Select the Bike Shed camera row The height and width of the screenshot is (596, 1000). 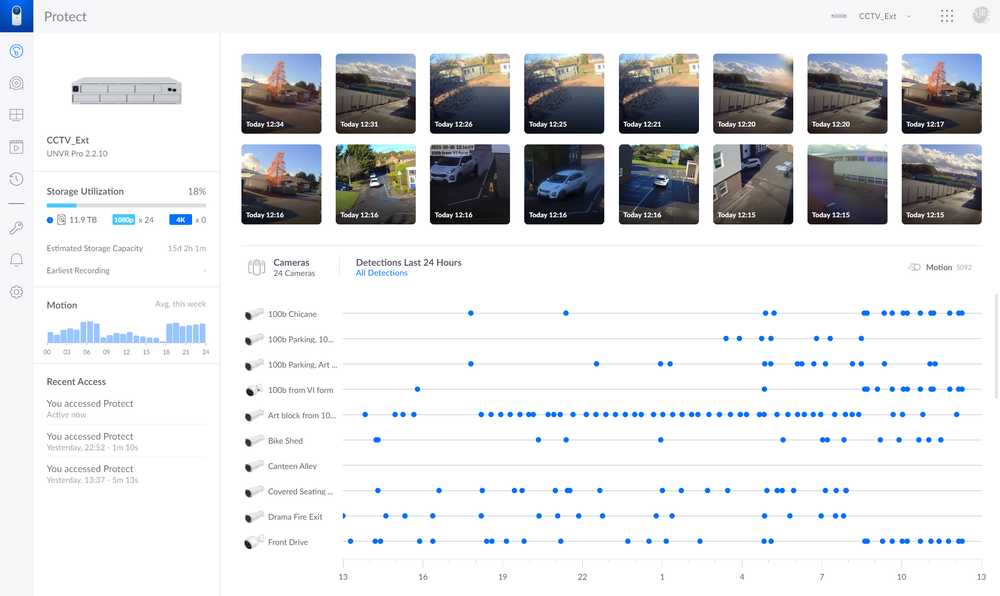(285, 441)
